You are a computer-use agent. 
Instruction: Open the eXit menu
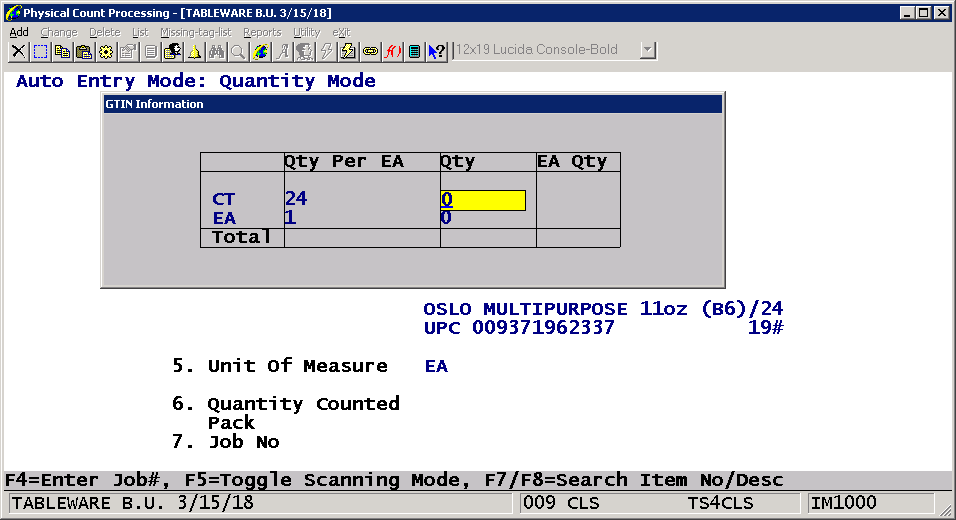pyautogui.click(x=341, y=32)
